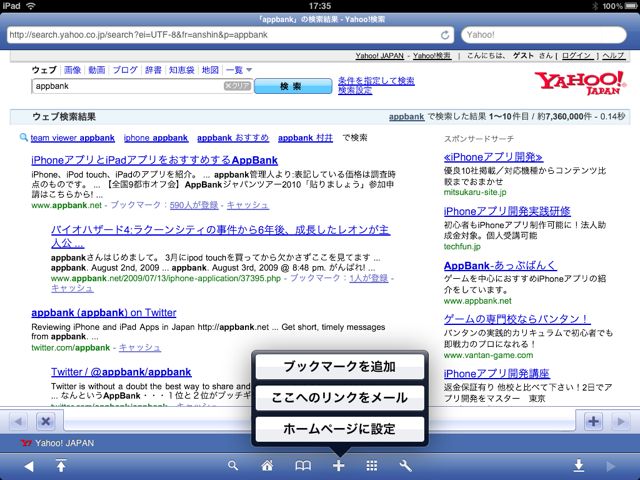Viewport: 640px width, 480px height.
Task: Open sponsored AppBank-あっぷばんく ad
Action: click(500, 266)
